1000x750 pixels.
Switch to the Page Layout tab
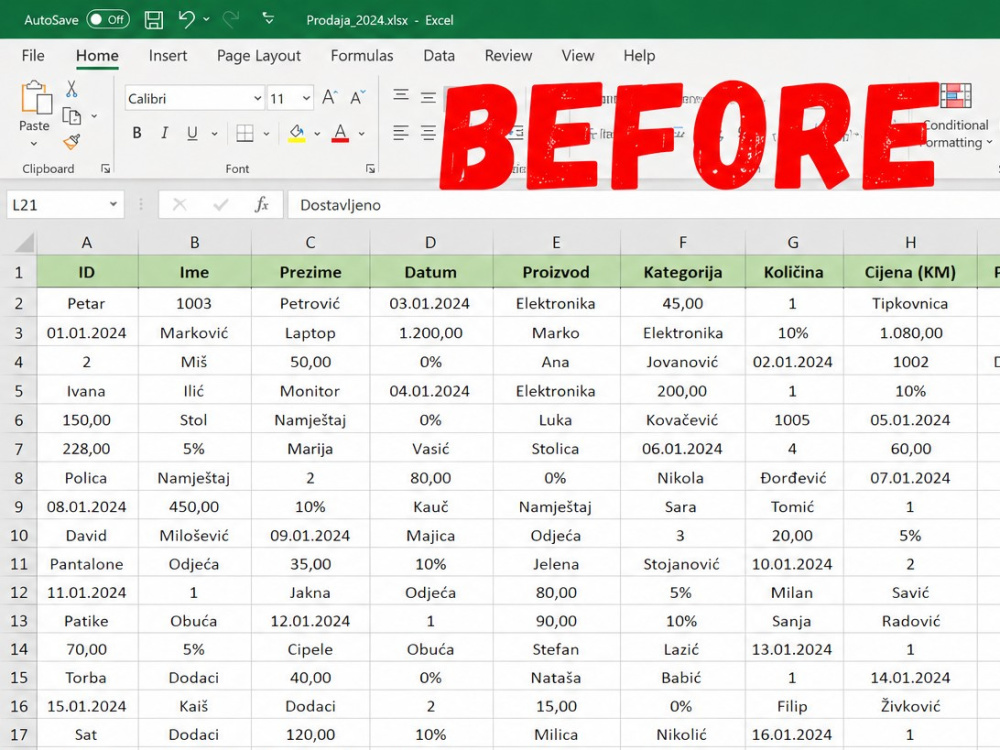258,56
